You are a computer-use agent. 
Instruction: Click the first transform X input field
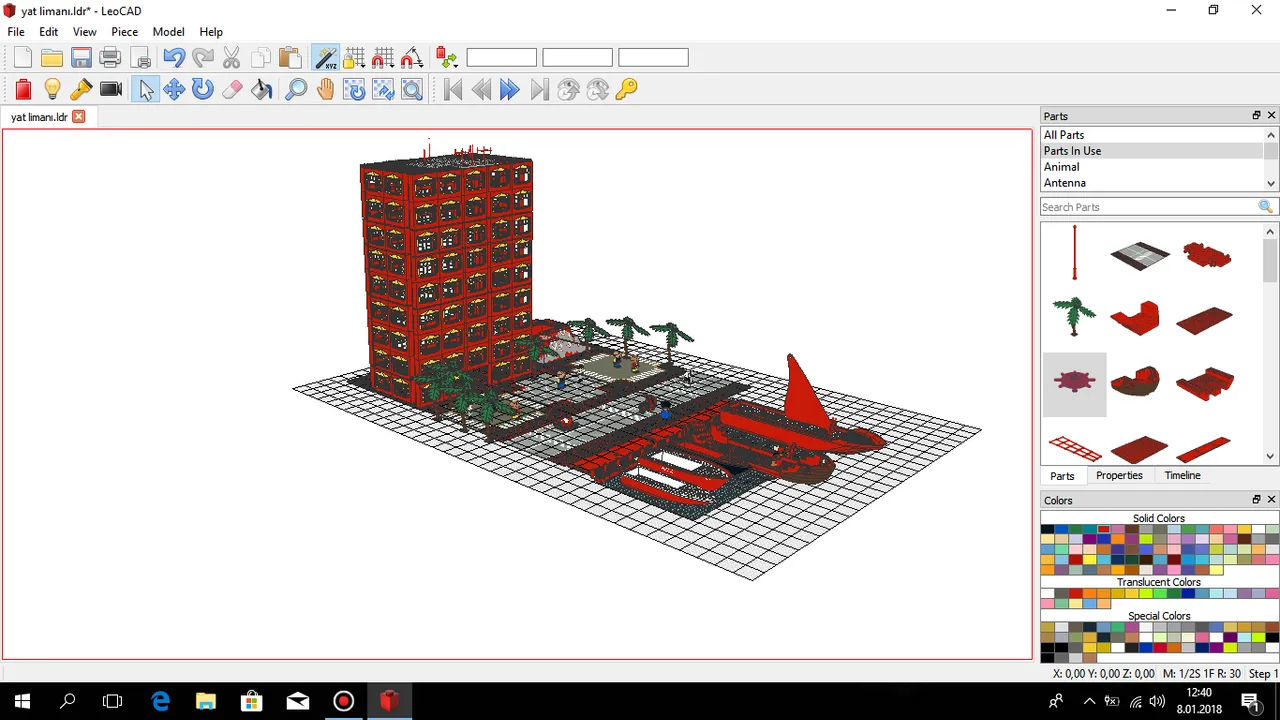click(502, 58)
